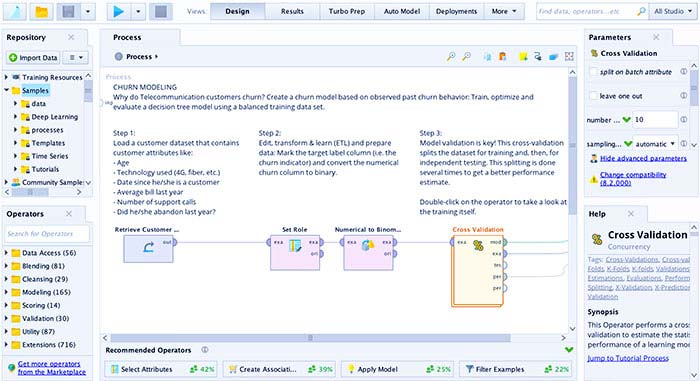Viewport: 700px width, 381px height.
Task: Collapse the Samples folder
Action: click(x=6, y=90)
